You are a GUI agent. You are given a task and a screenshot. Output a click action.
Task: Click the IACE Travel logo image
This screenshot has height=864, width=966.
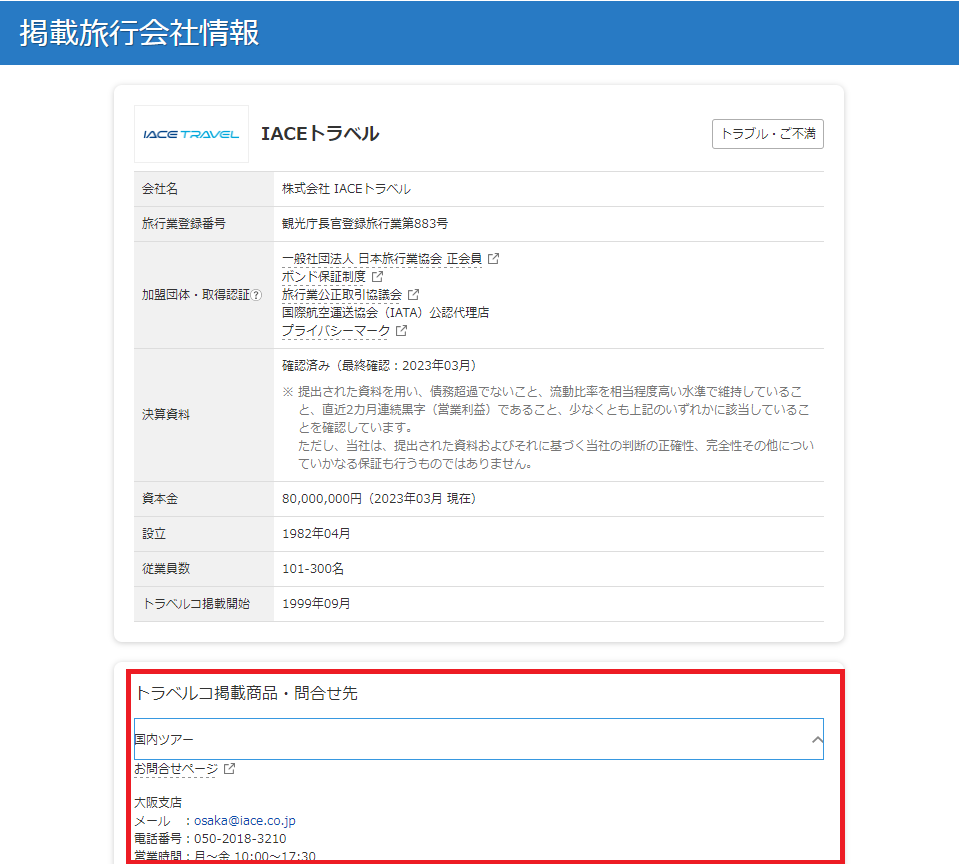(x=191, y=134)
